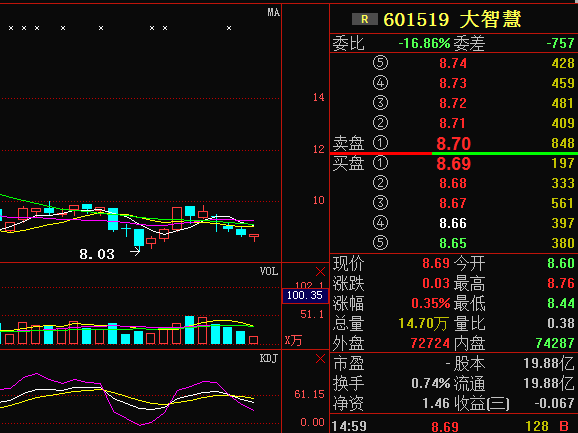The image size is (578, 433).
Task: Click the 收益(三) value -0.067
Action: (x=554, y=403)
